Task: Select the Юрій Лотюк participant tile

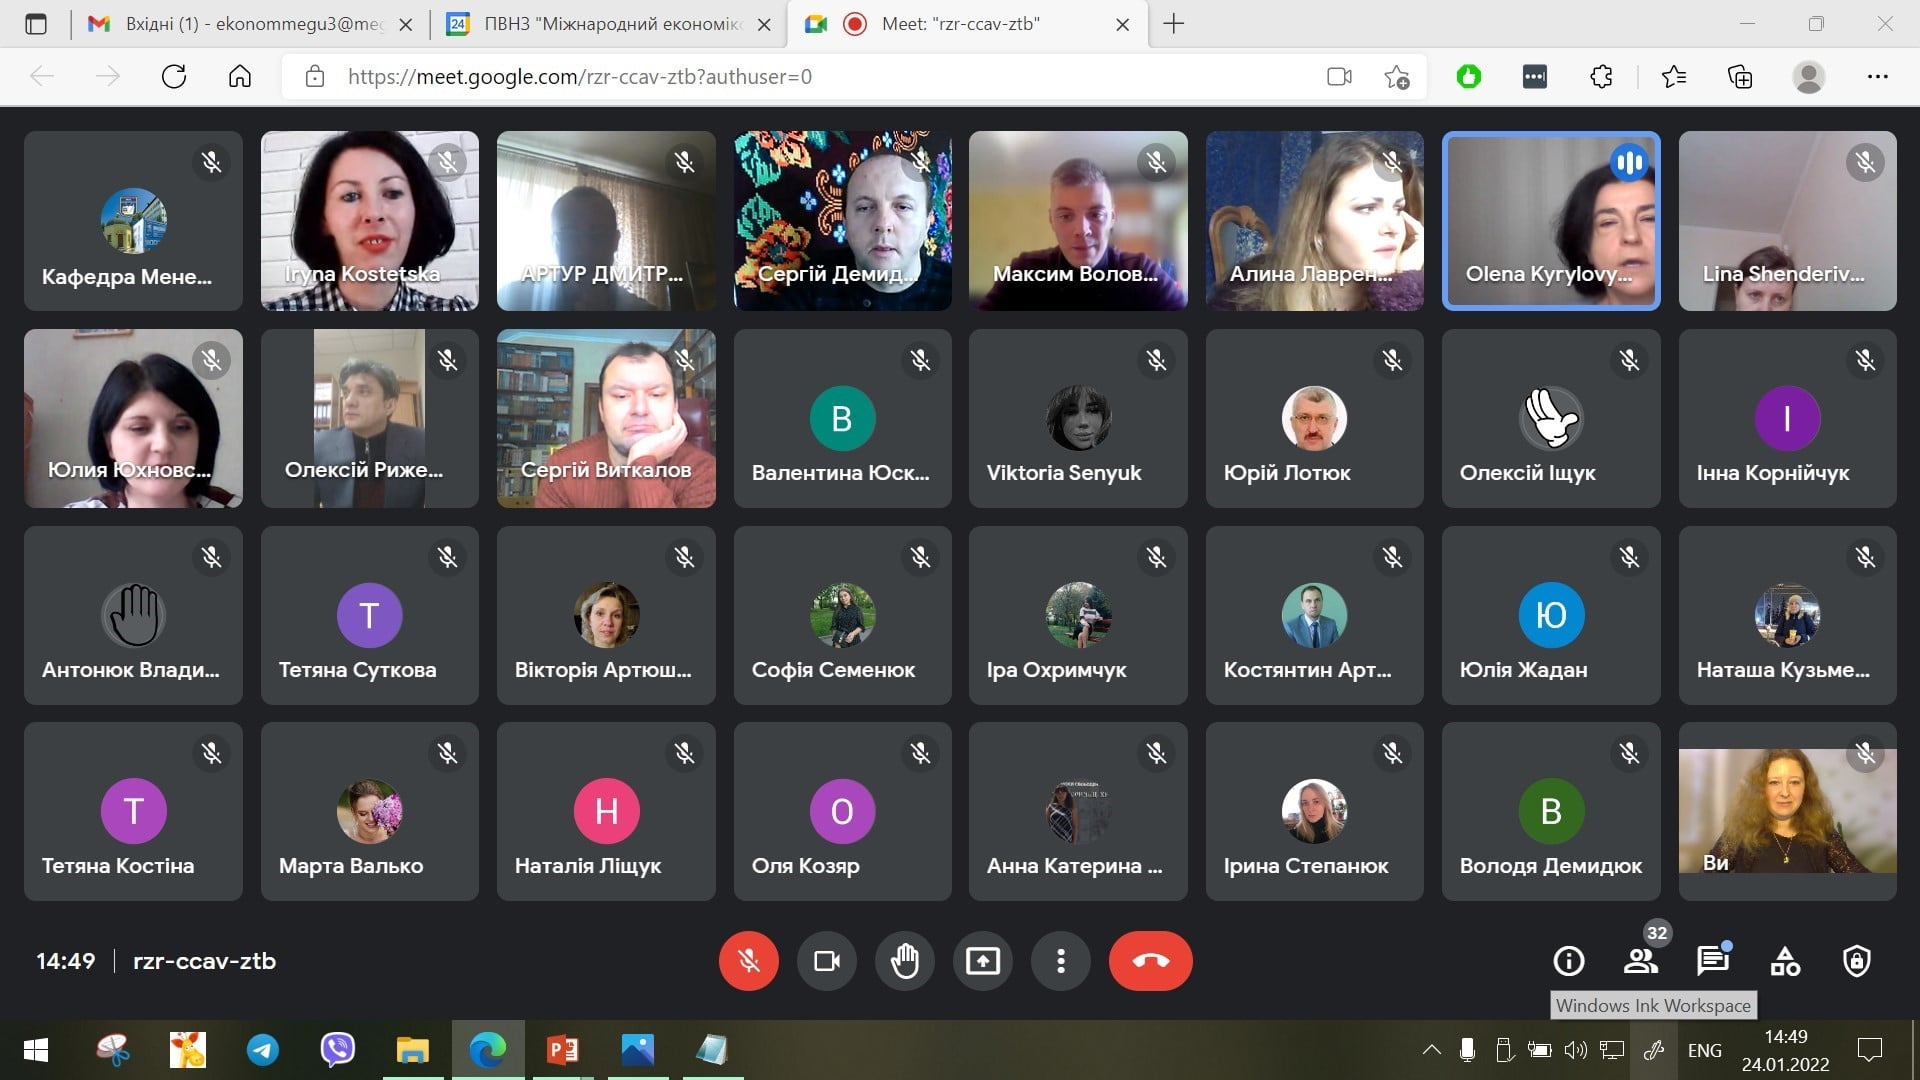Action: [1314, 418]
